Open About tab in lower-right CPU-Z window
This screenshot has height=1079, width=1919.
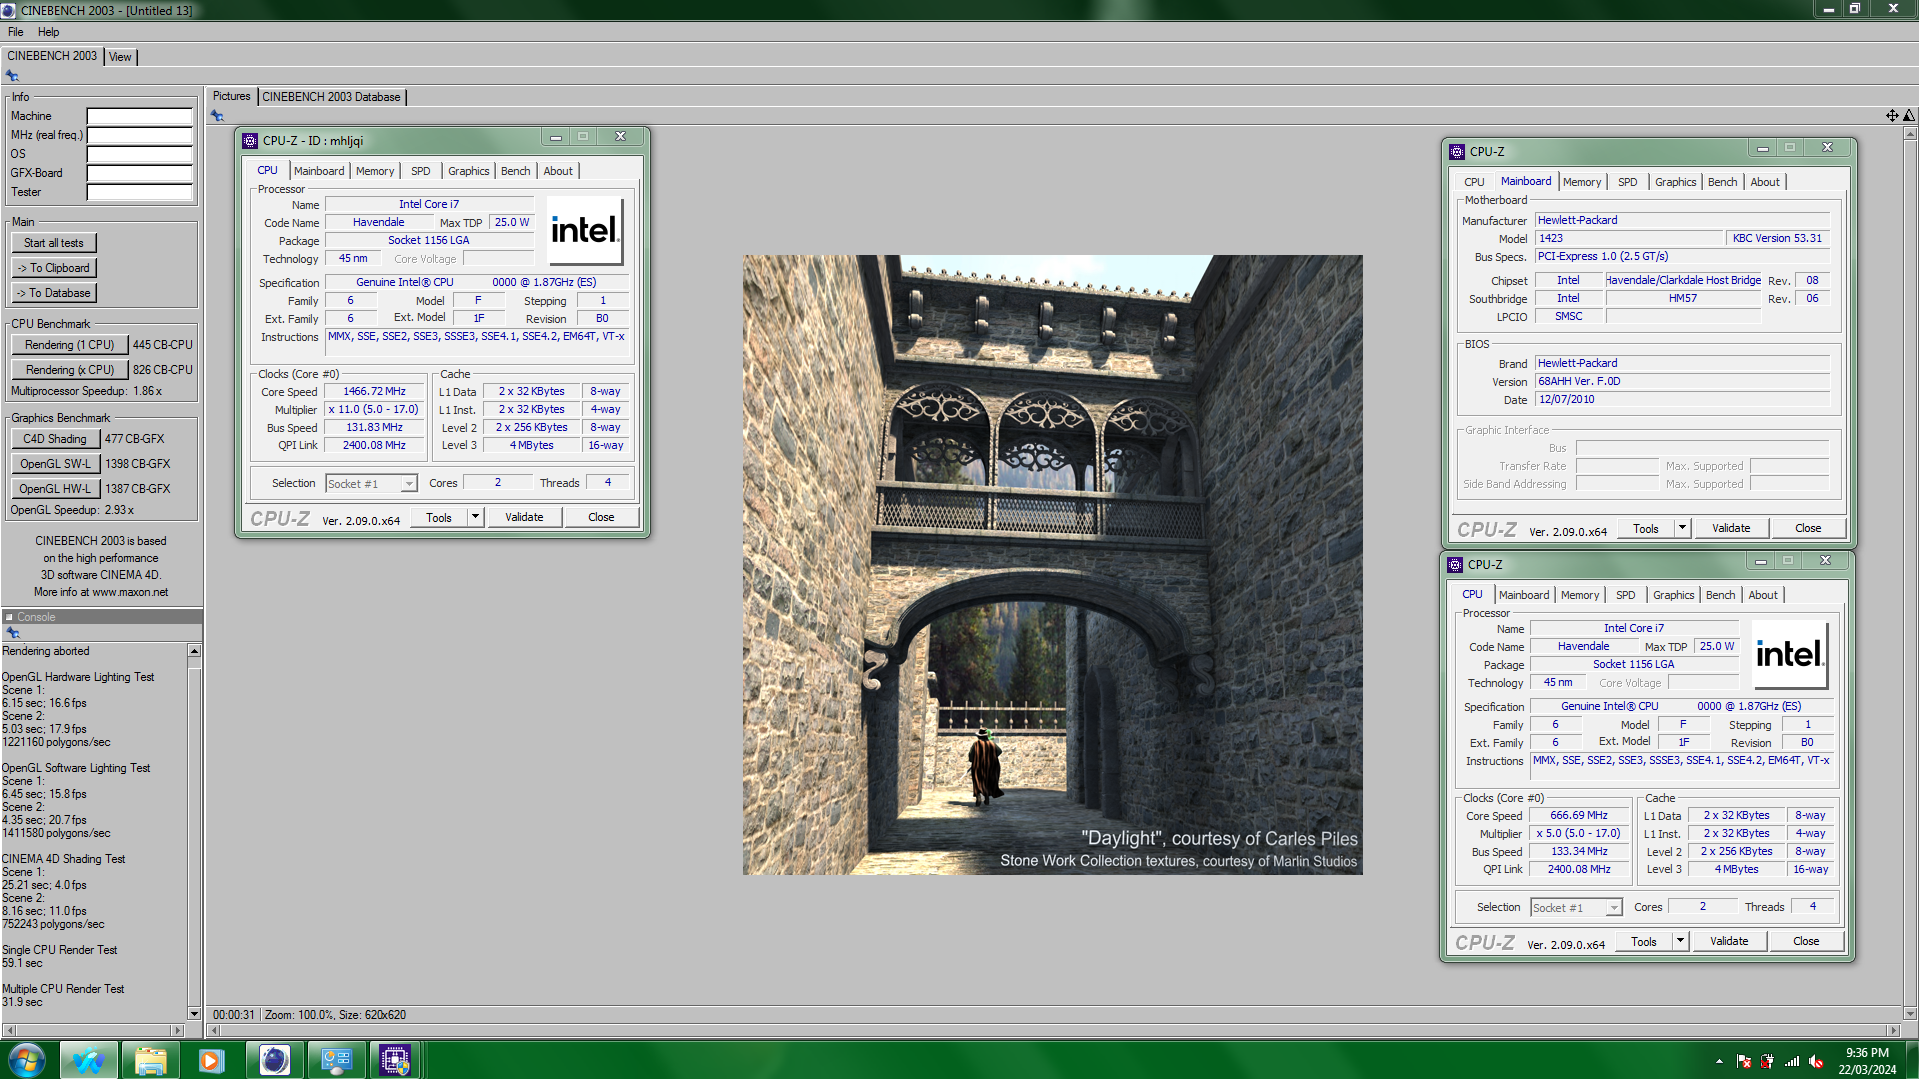1763,595
